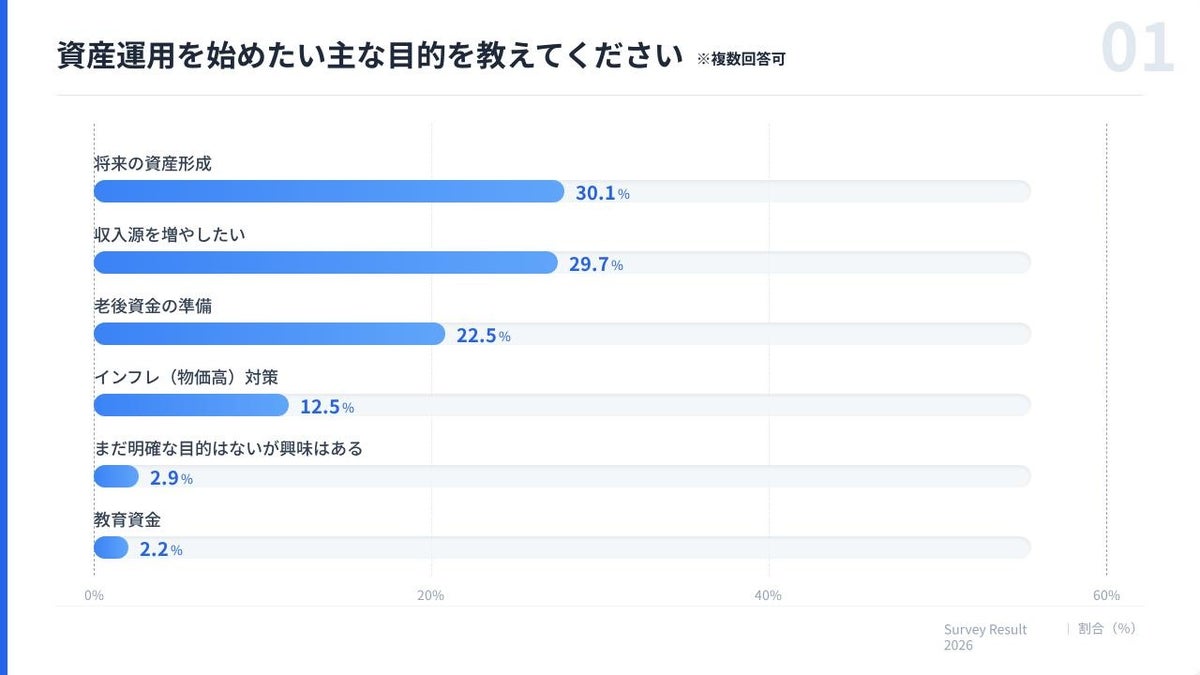
Task: Select the 2.9% value label
Action: click(171, 478)
